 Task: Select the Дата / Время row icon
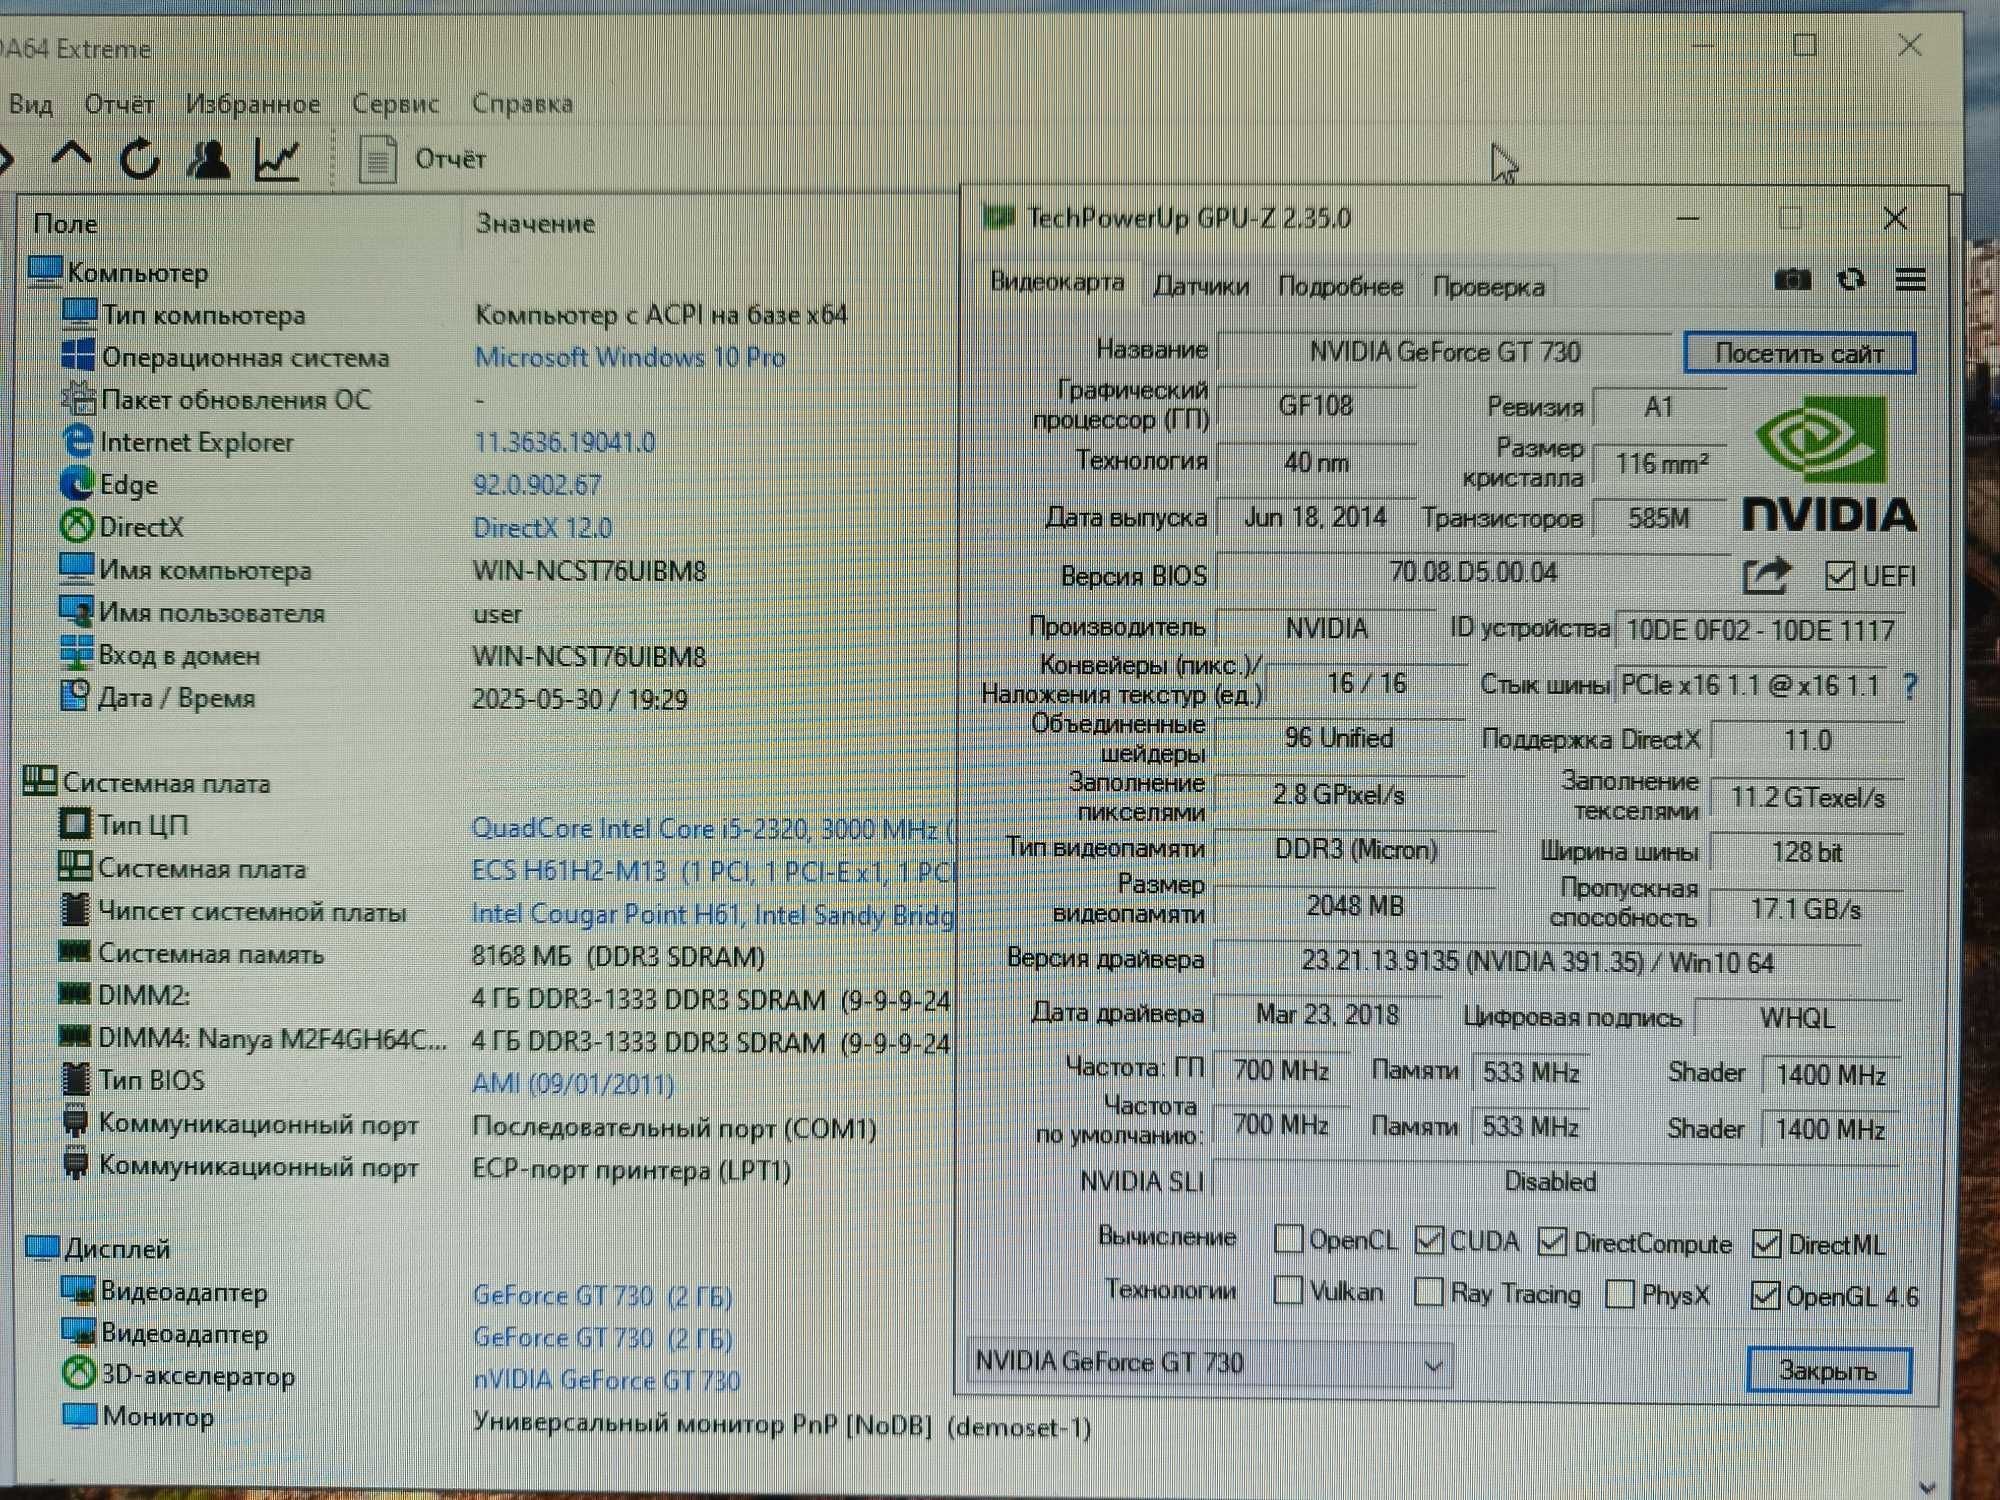[75, 695]
